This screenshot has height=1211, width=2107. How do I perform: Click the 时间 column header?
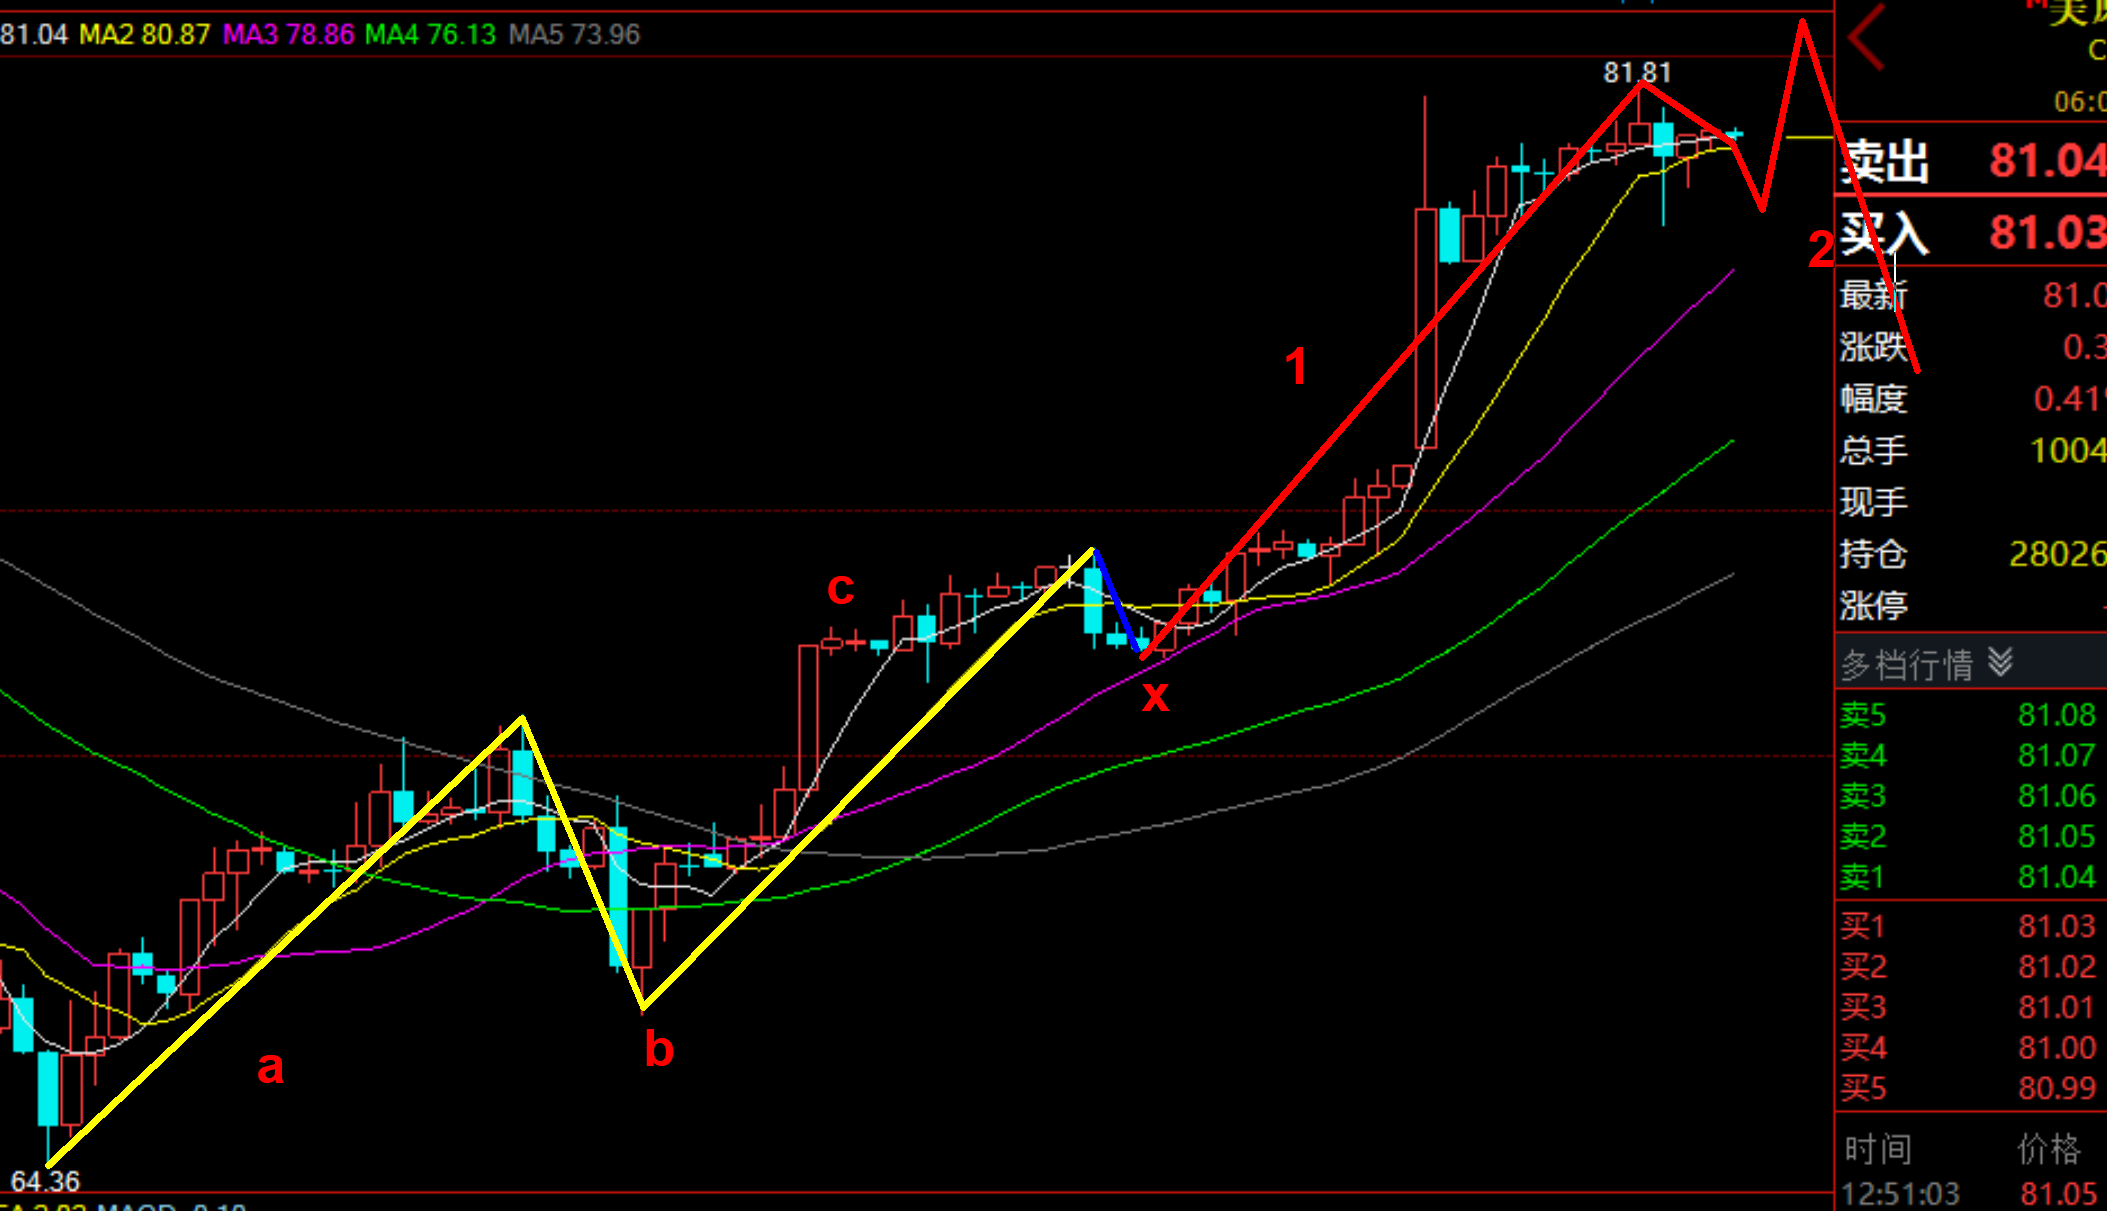coord(1878,1149)
